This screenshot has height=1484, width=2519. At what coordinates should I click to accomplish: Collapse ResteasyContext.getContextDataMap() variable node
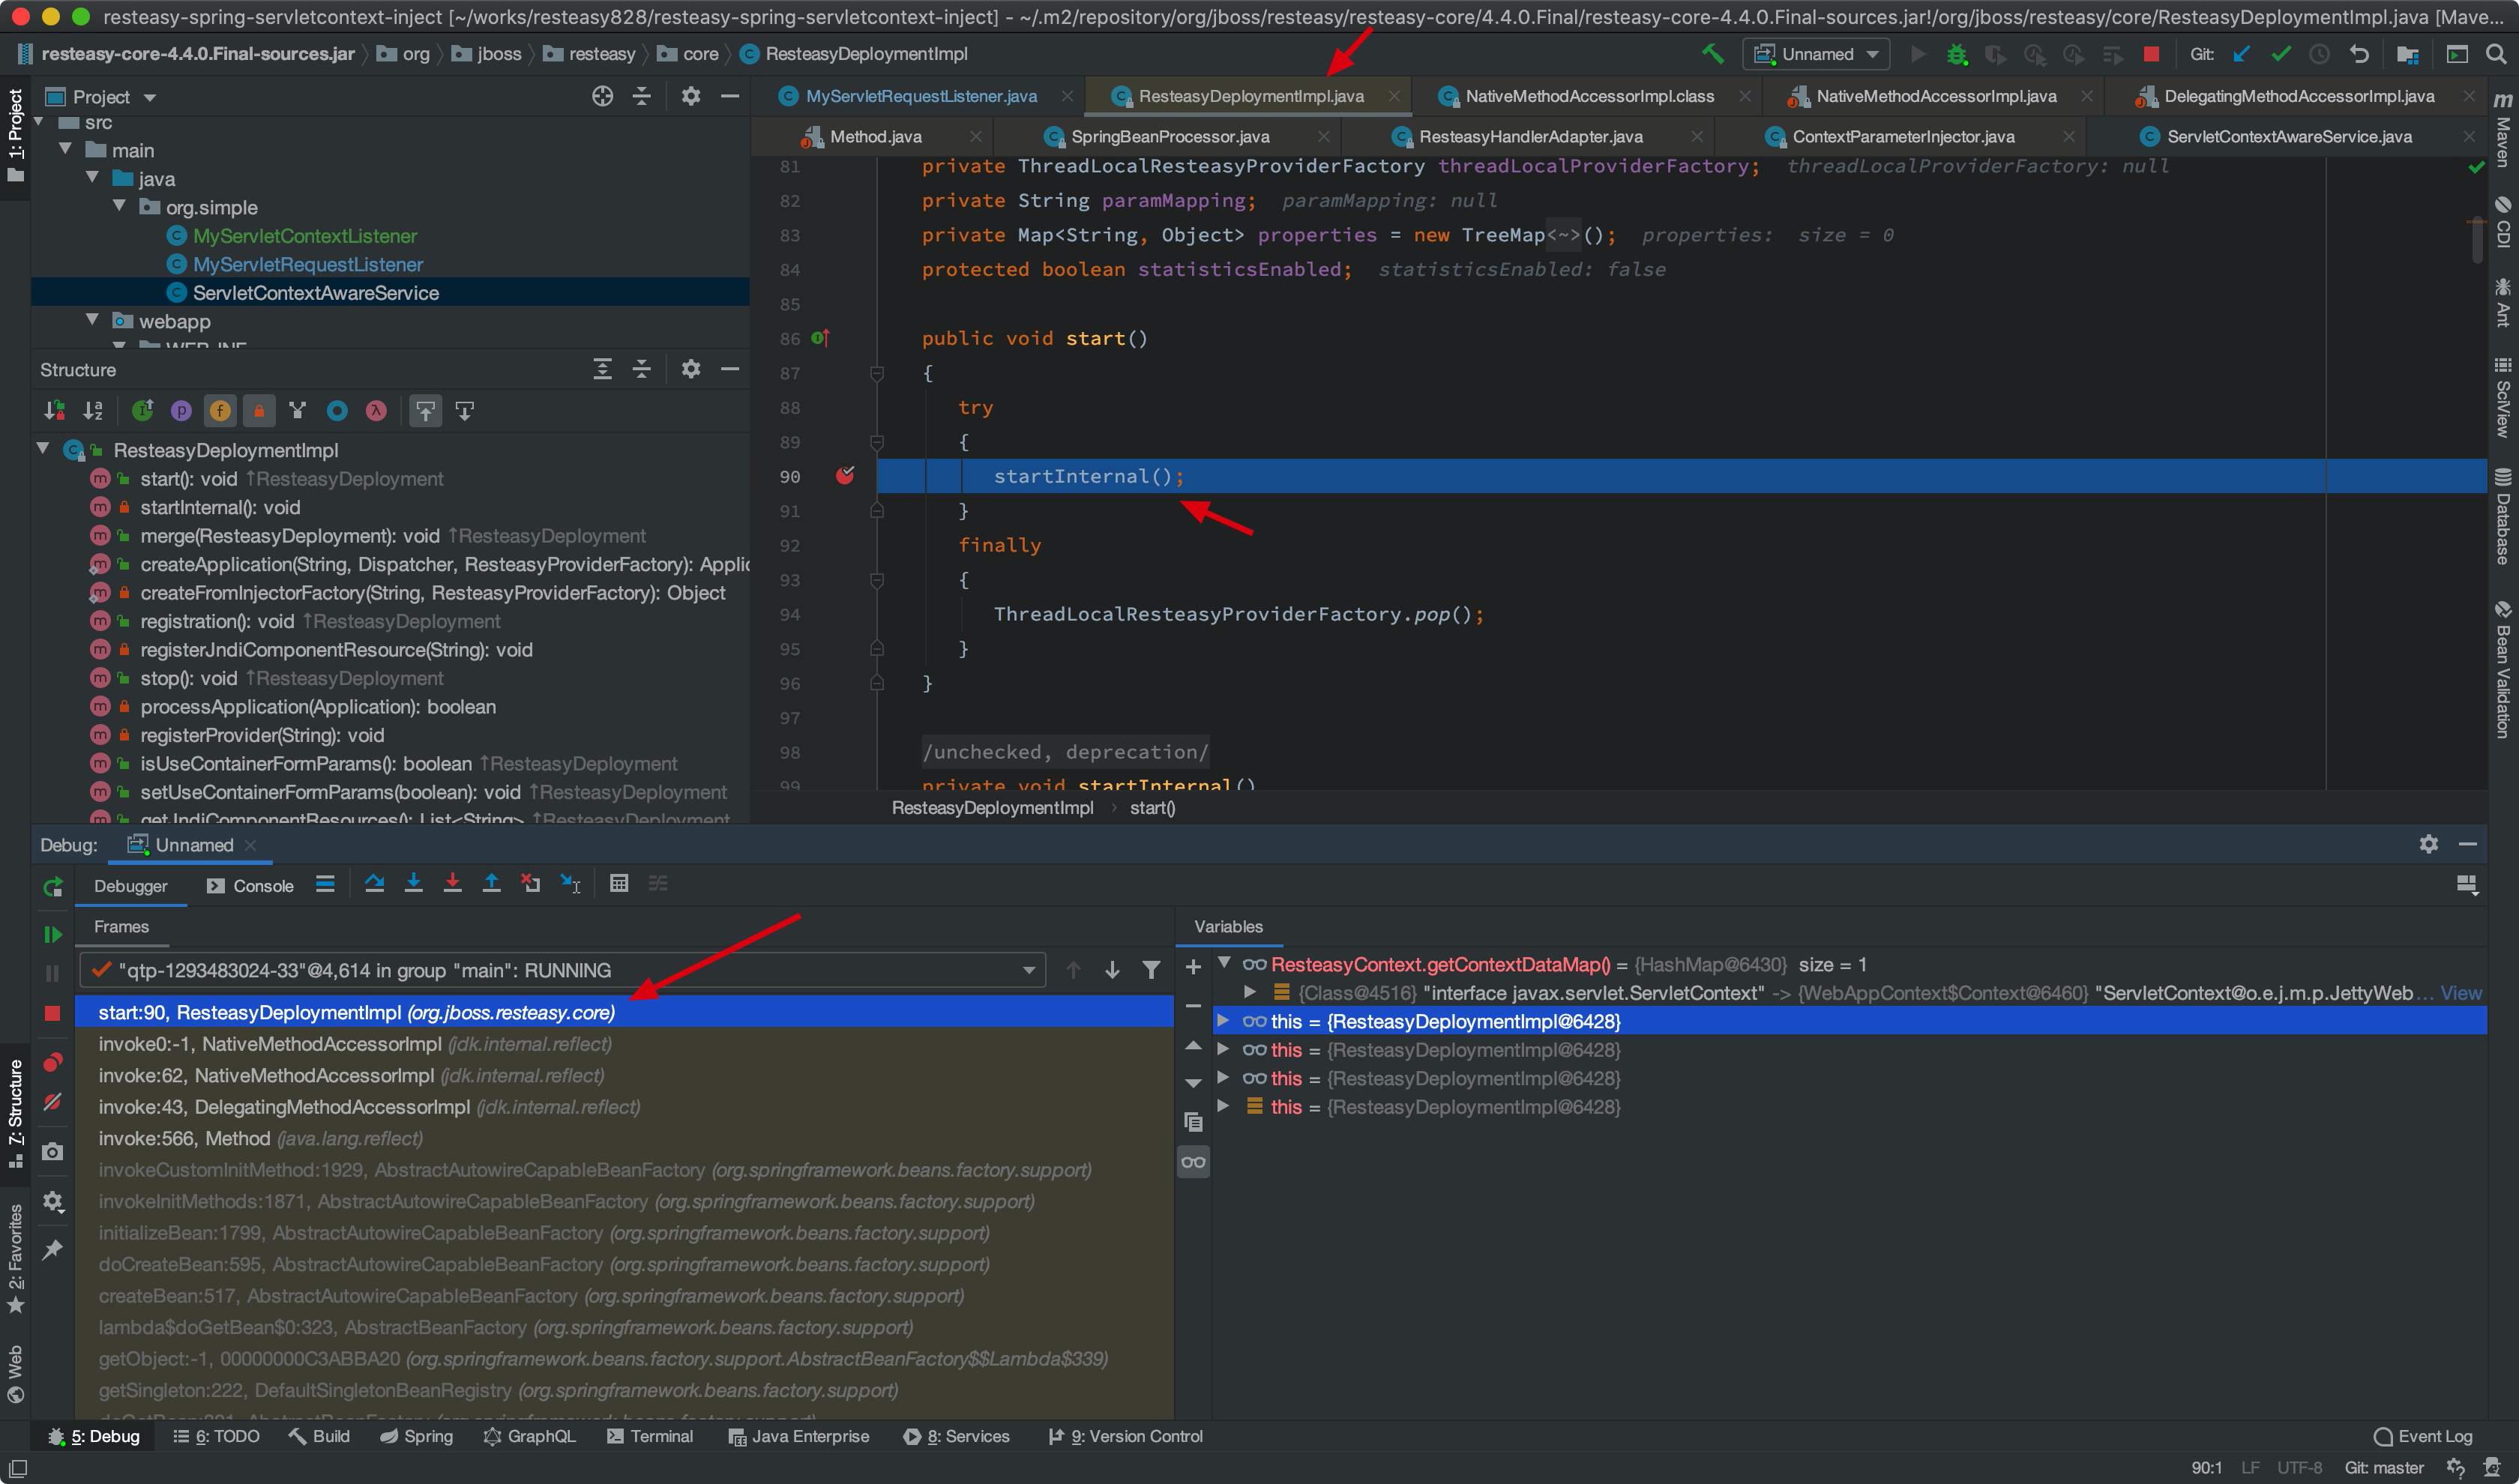tap(1224, 964)
